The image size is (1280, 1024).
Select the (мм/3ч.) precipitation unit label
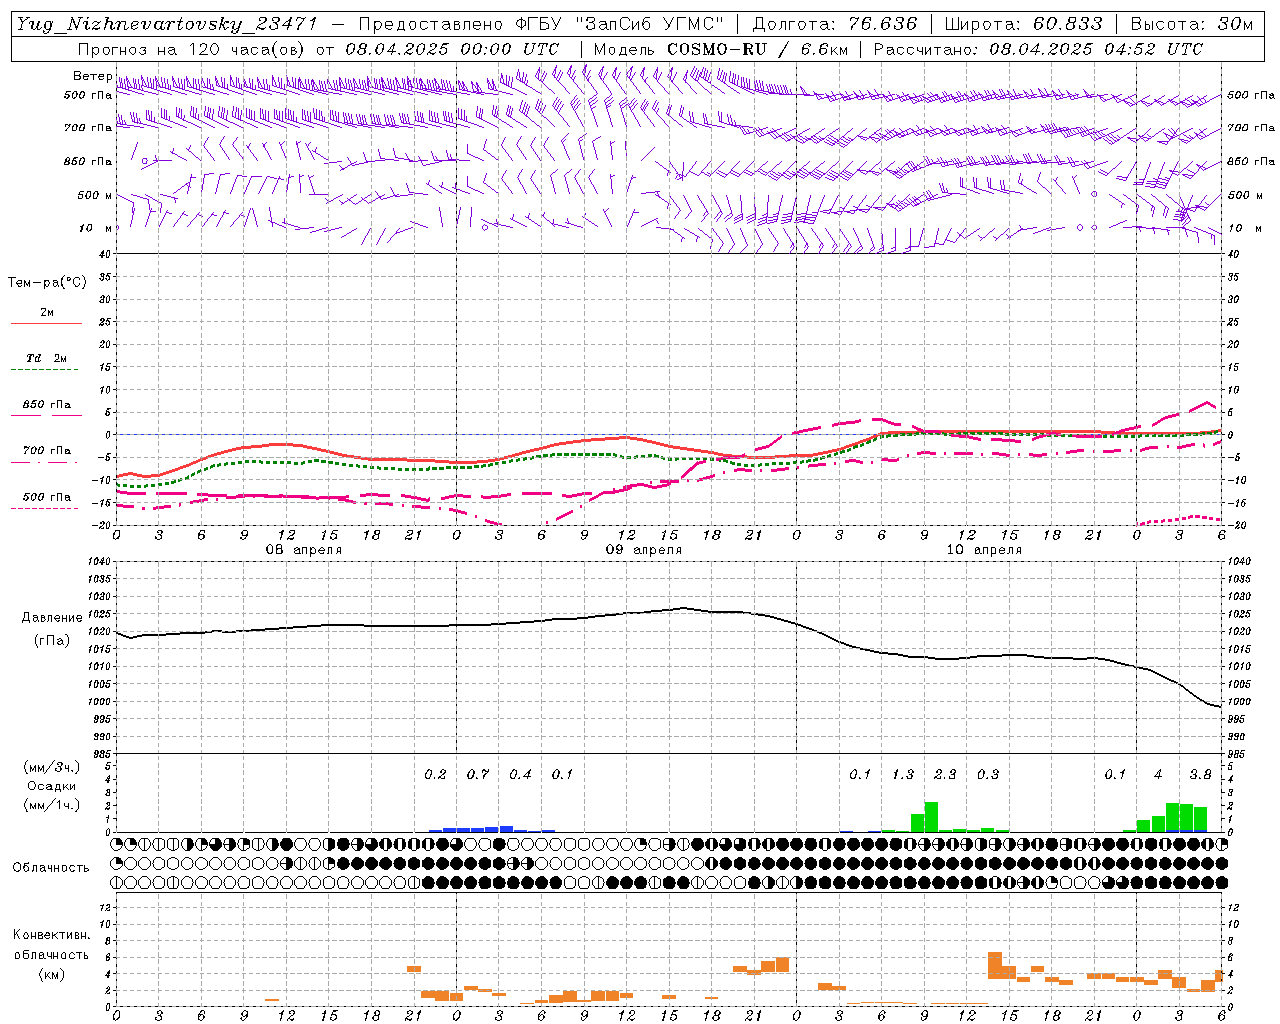click(52, 767)
